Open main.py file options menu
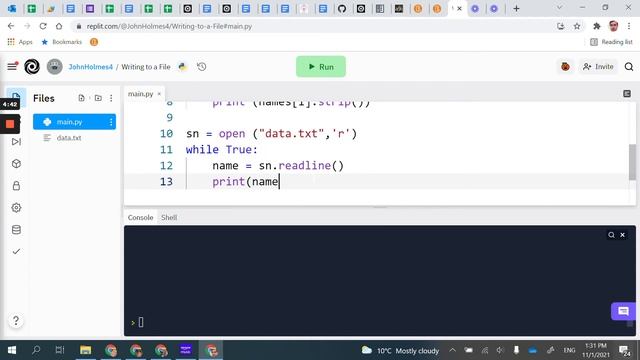Viewport: 640px width, 360px height. coord(111,122)
